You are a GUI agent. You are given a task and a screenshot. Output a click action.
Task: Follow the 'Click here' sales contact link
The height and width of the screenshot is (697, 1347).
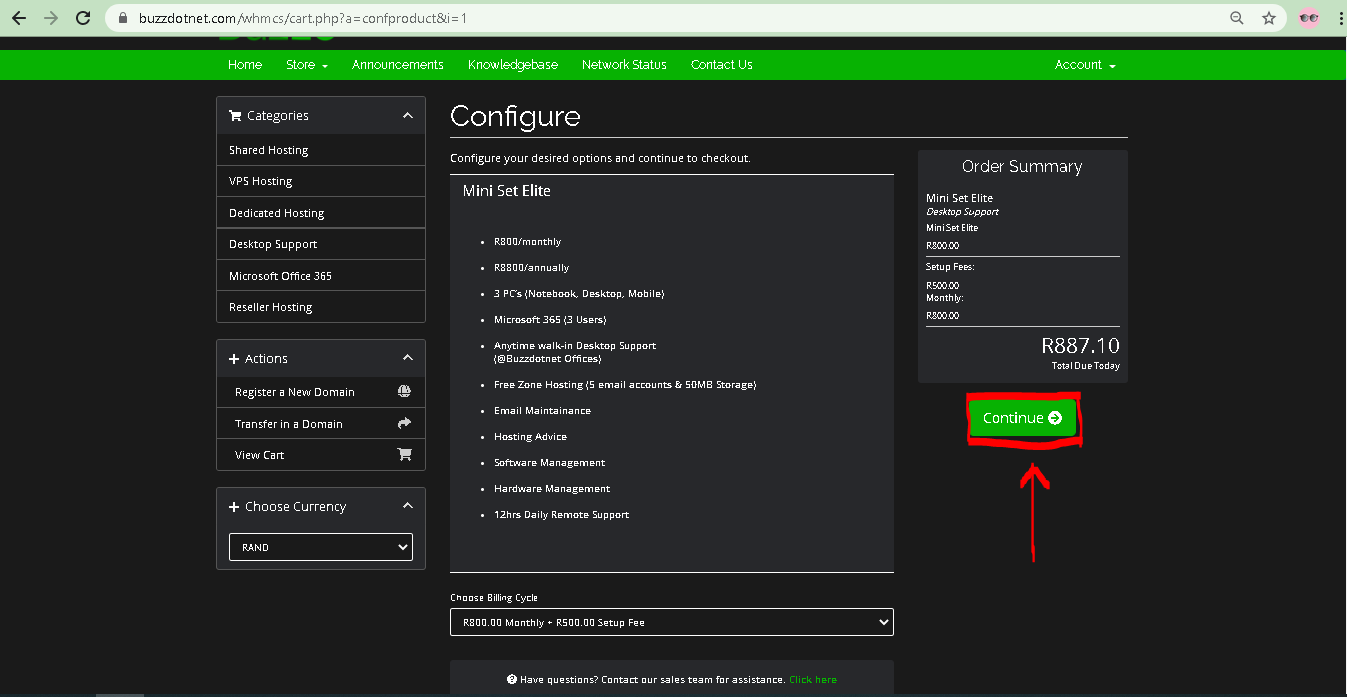coord(812,680)
